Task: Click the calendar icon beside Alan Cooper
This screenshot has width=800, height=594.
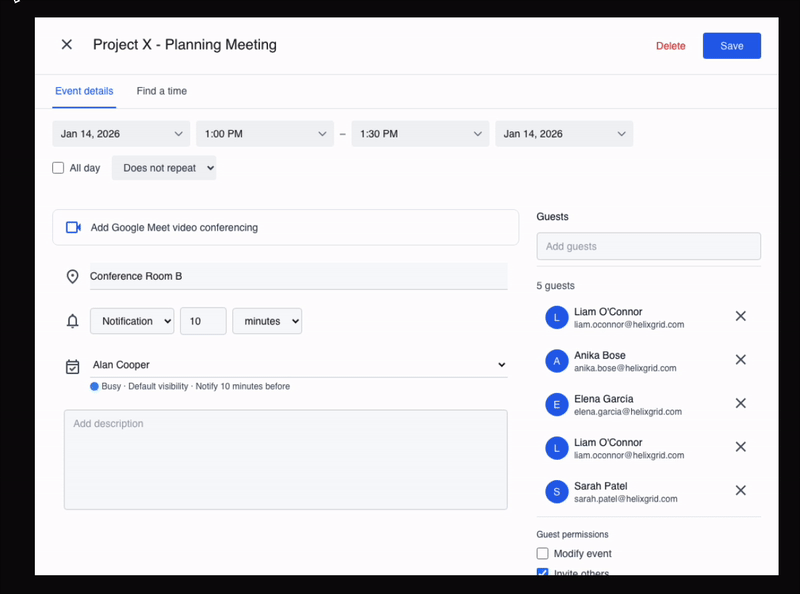Action: coord(73,366)
